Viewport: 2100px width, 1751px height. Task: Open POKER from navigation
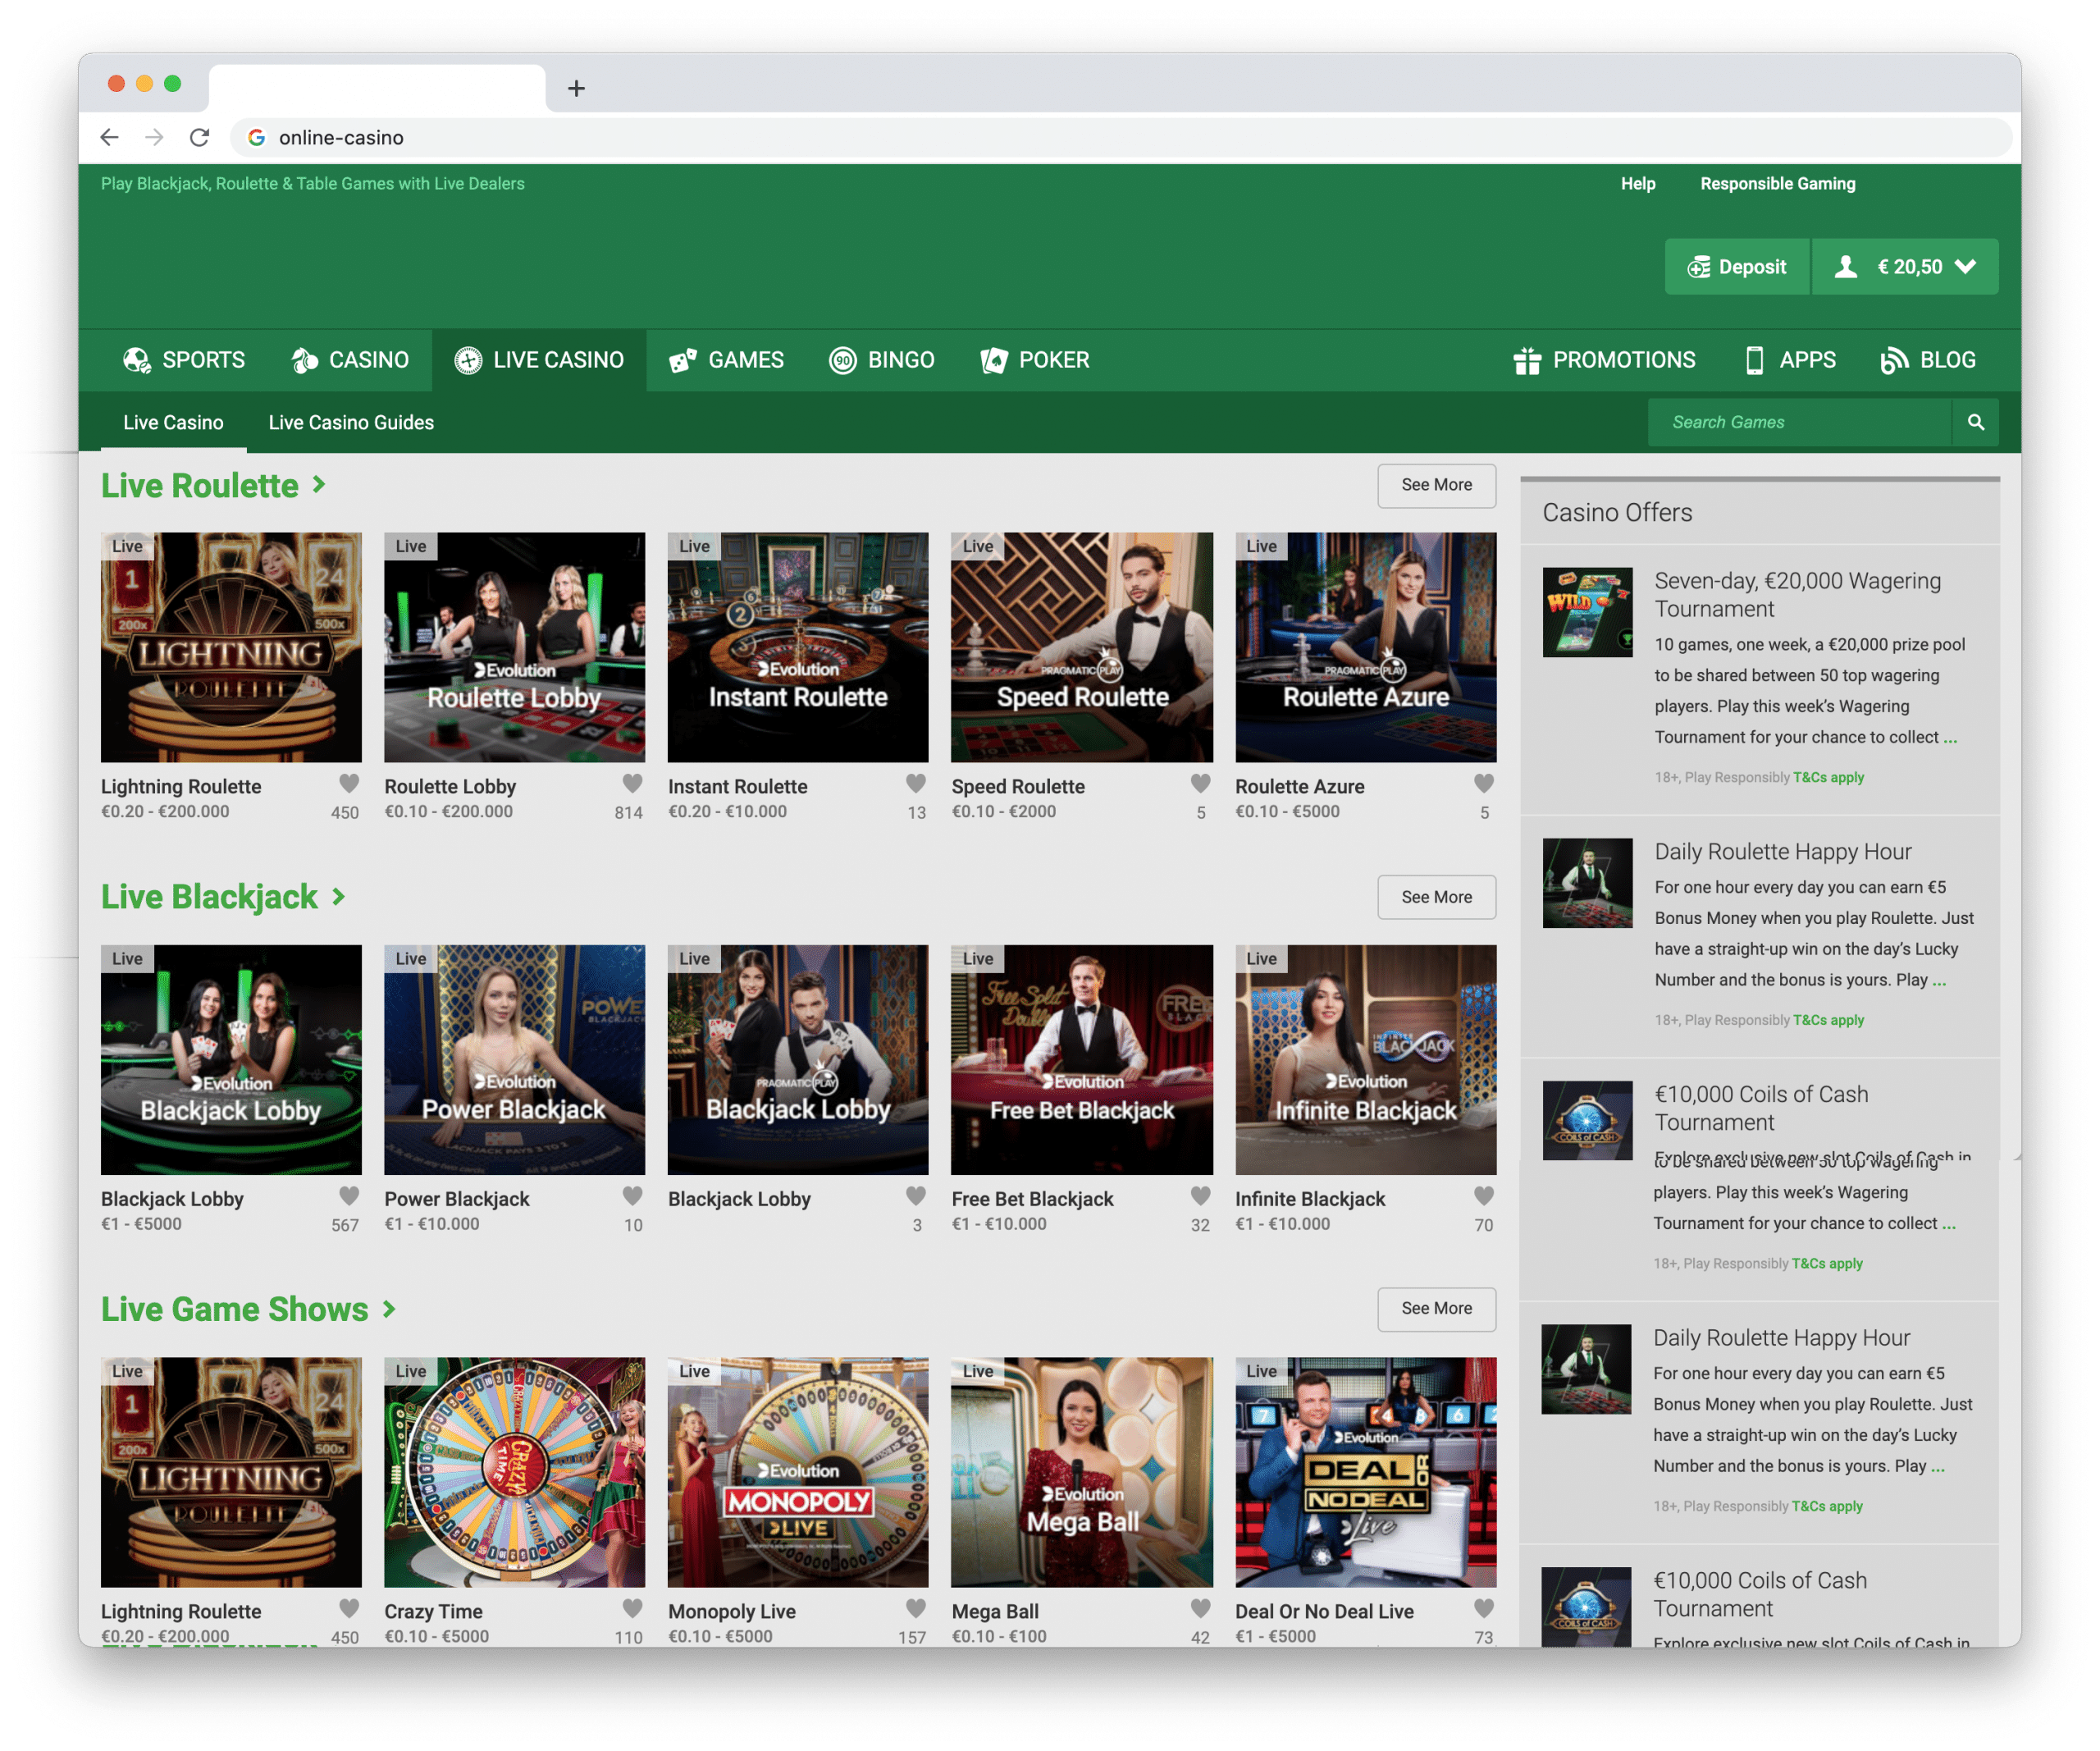point(1035,360)
